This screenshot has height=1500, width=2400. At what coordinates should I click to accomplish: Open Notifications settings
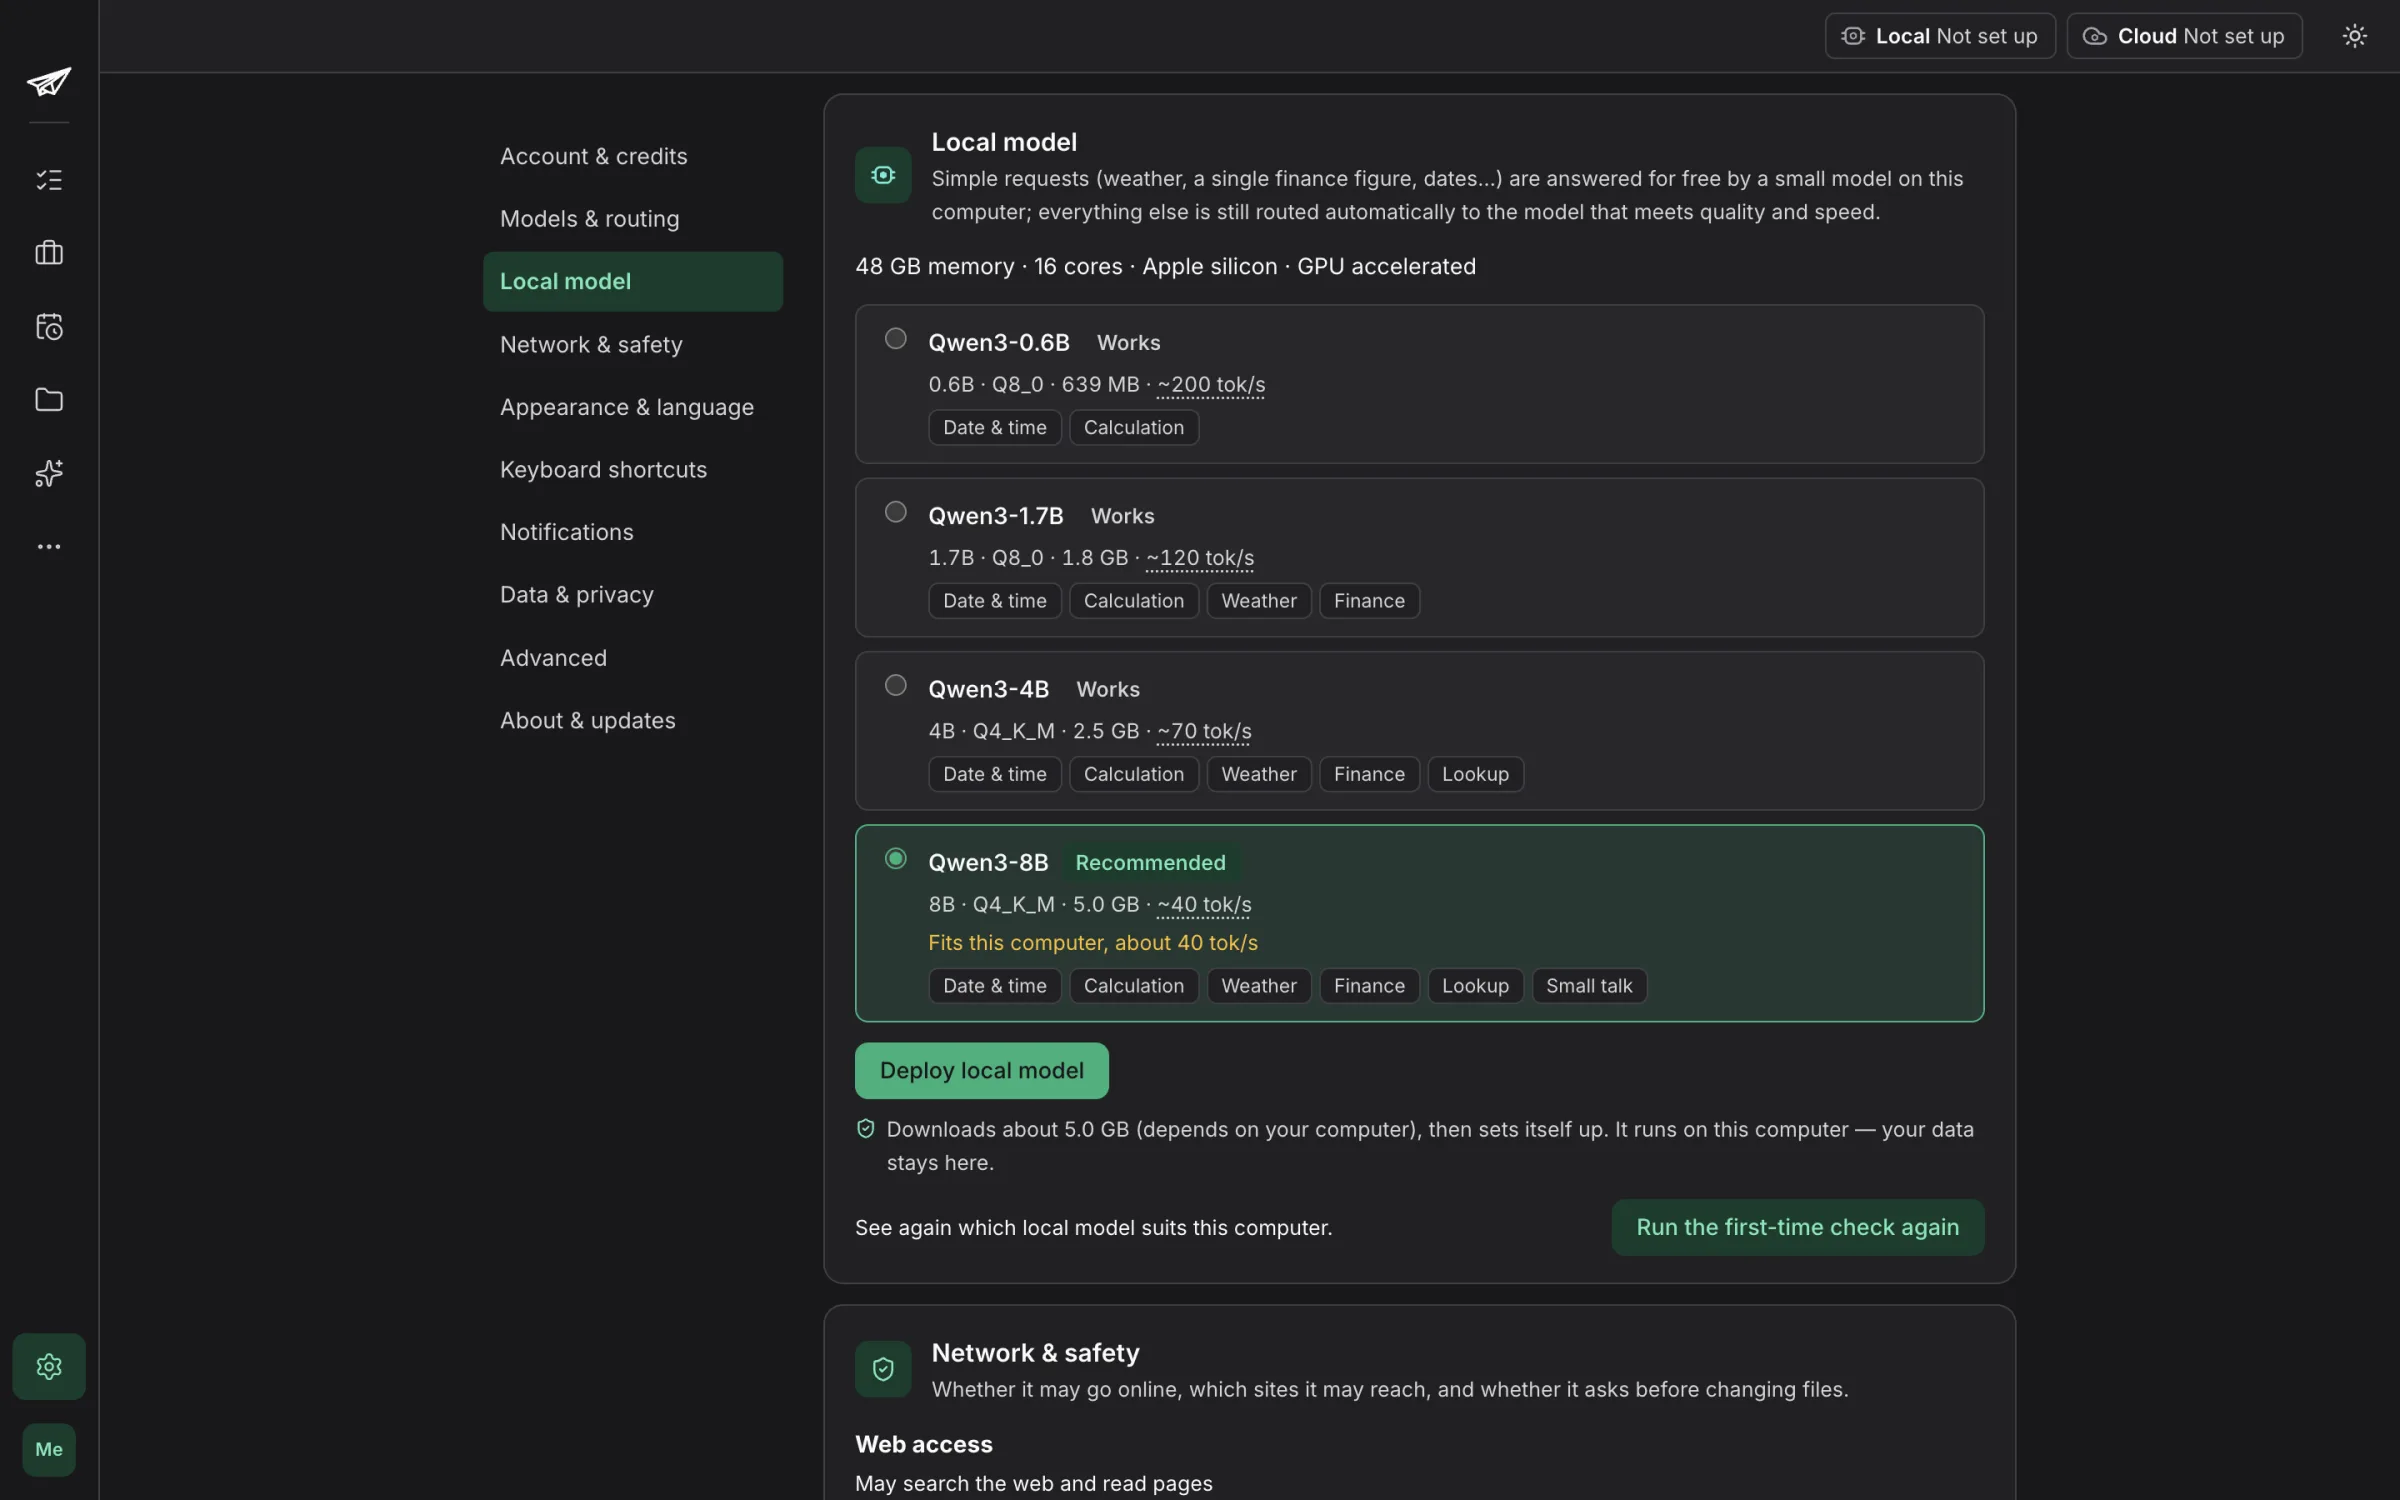click(632, 532)
